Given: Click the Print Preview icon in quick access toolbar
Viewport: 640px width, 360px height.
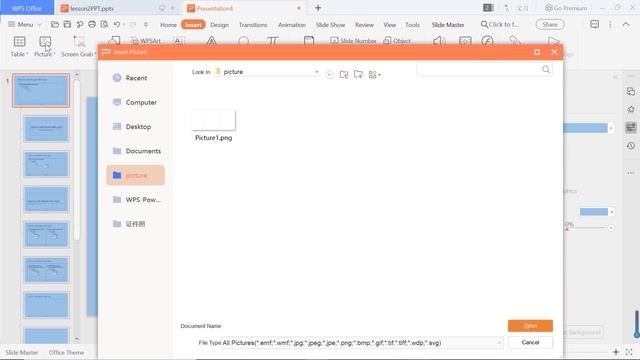Looking at the screenshot, I should [104, 24].
